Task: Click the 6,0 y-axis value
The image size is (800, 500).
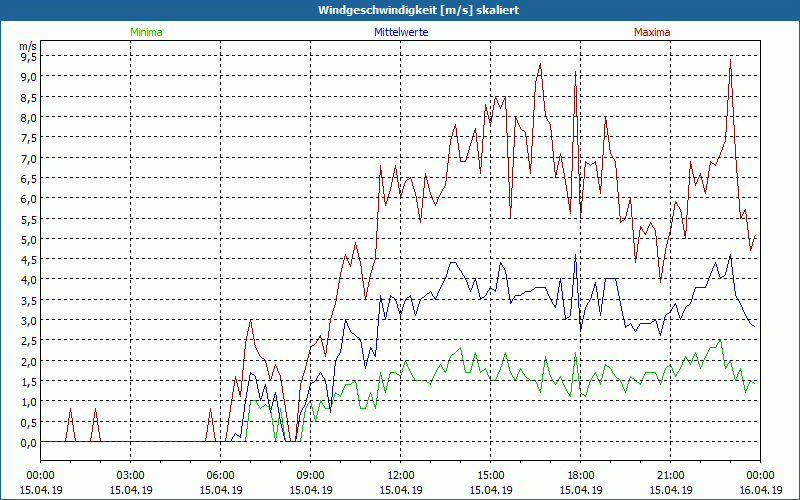Action: (x=29, y=198)
